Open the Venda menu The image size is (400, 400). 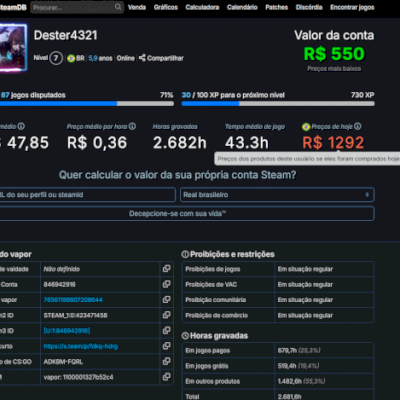(x=137, y=7)
